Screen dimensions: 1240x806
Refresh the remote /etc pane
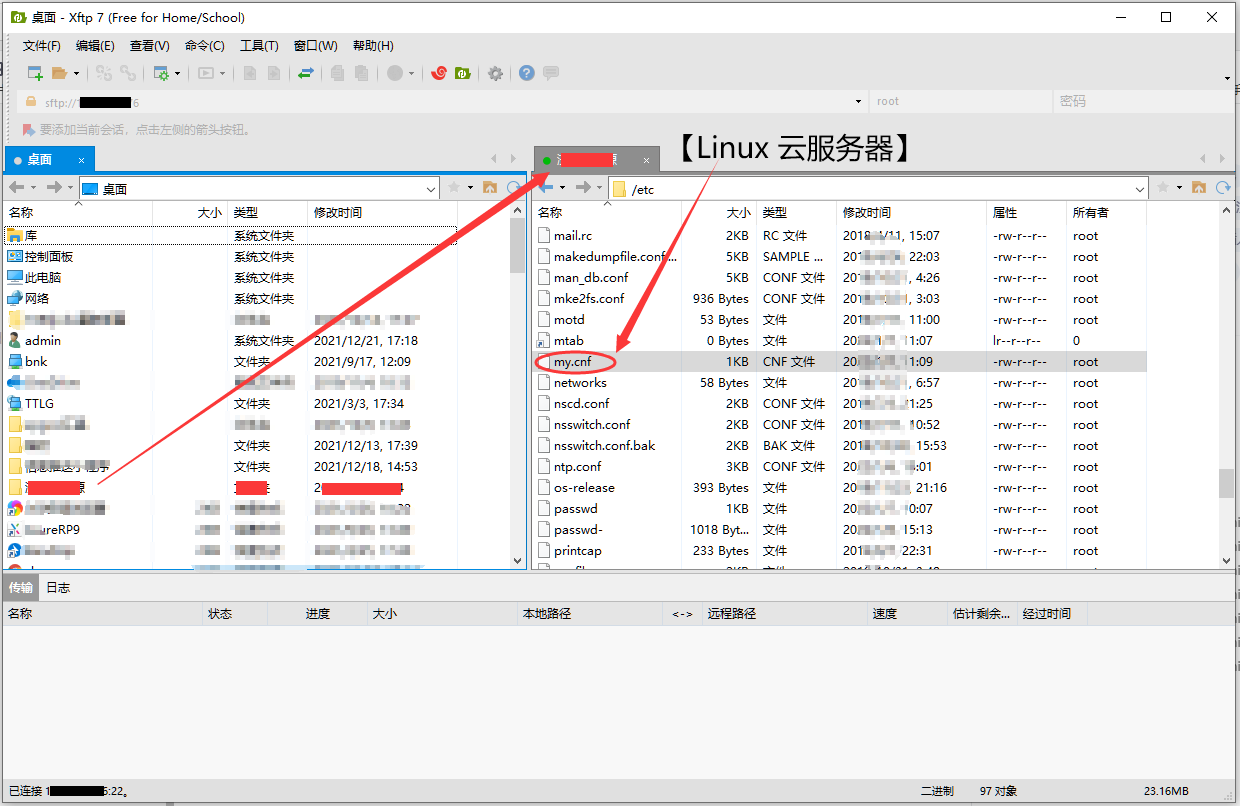coord(1222,187)
